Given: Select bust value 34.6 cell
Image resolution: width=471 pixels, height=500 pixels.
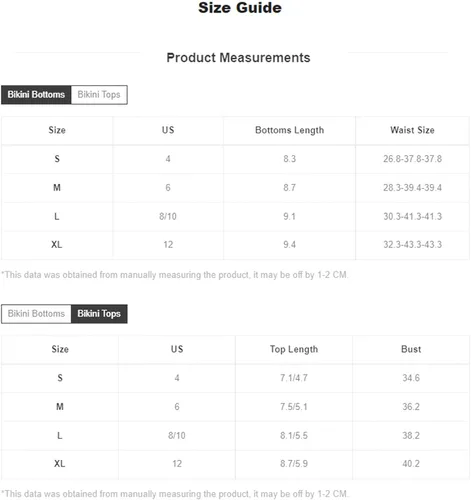Looking at the screenshot, I should 411,378.
